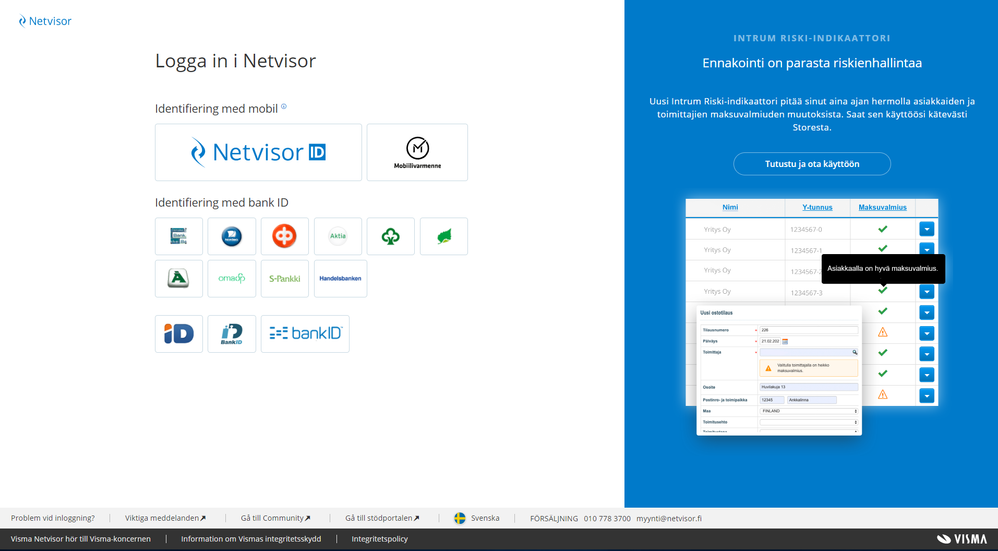Sort by Nimi column header

[730, 207]
